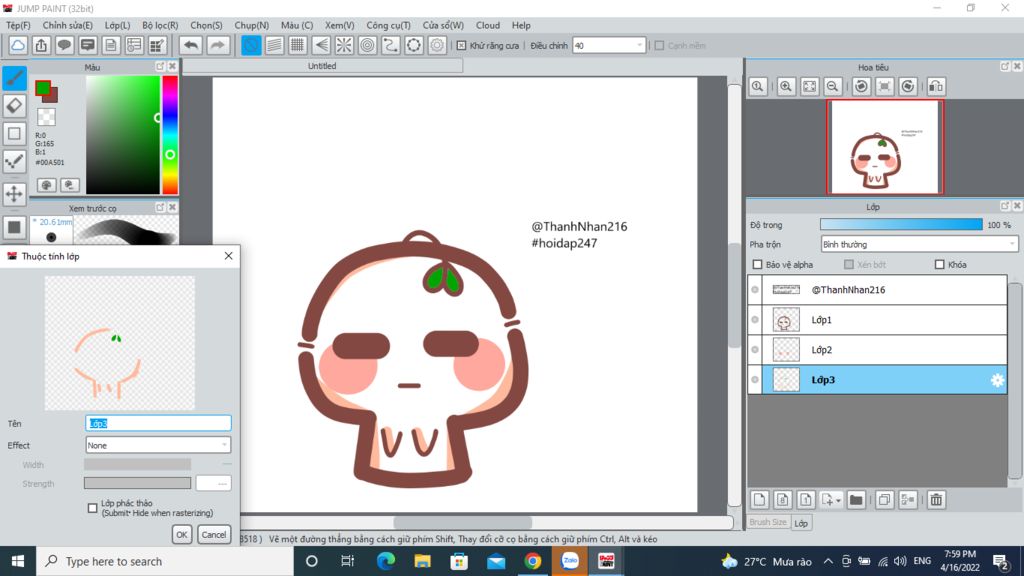This screenshot has width=1024, height=576.
Task: Hide the Lớp2 layer
Action: (x=755, y=349)
